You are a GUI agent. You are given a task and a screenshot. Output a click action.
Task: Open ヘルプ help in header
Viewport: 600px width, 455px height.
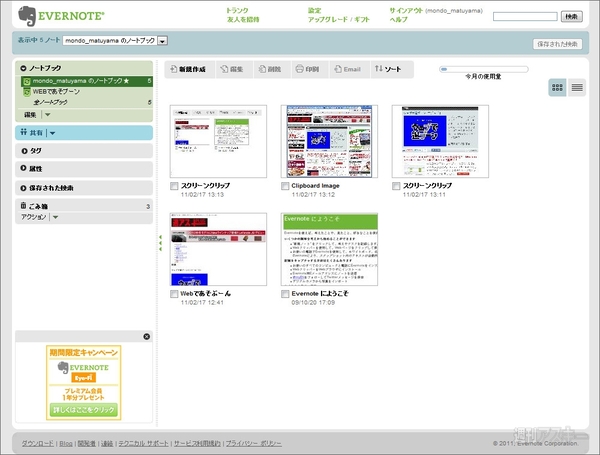[x=399, y=19]
